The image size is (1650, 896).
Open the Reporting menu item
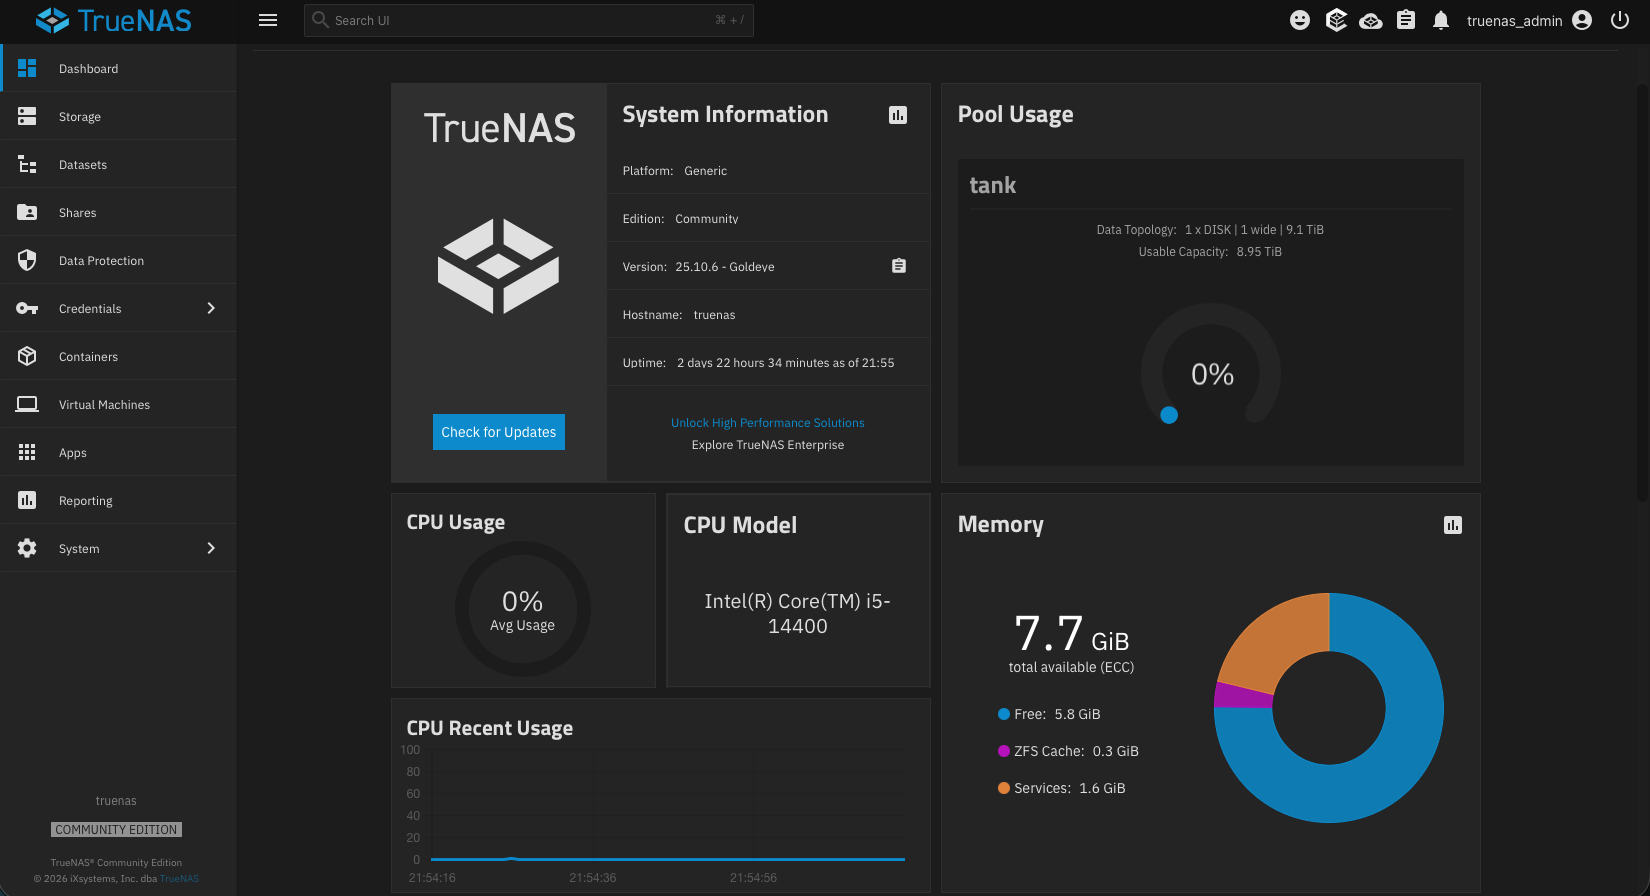118,500
